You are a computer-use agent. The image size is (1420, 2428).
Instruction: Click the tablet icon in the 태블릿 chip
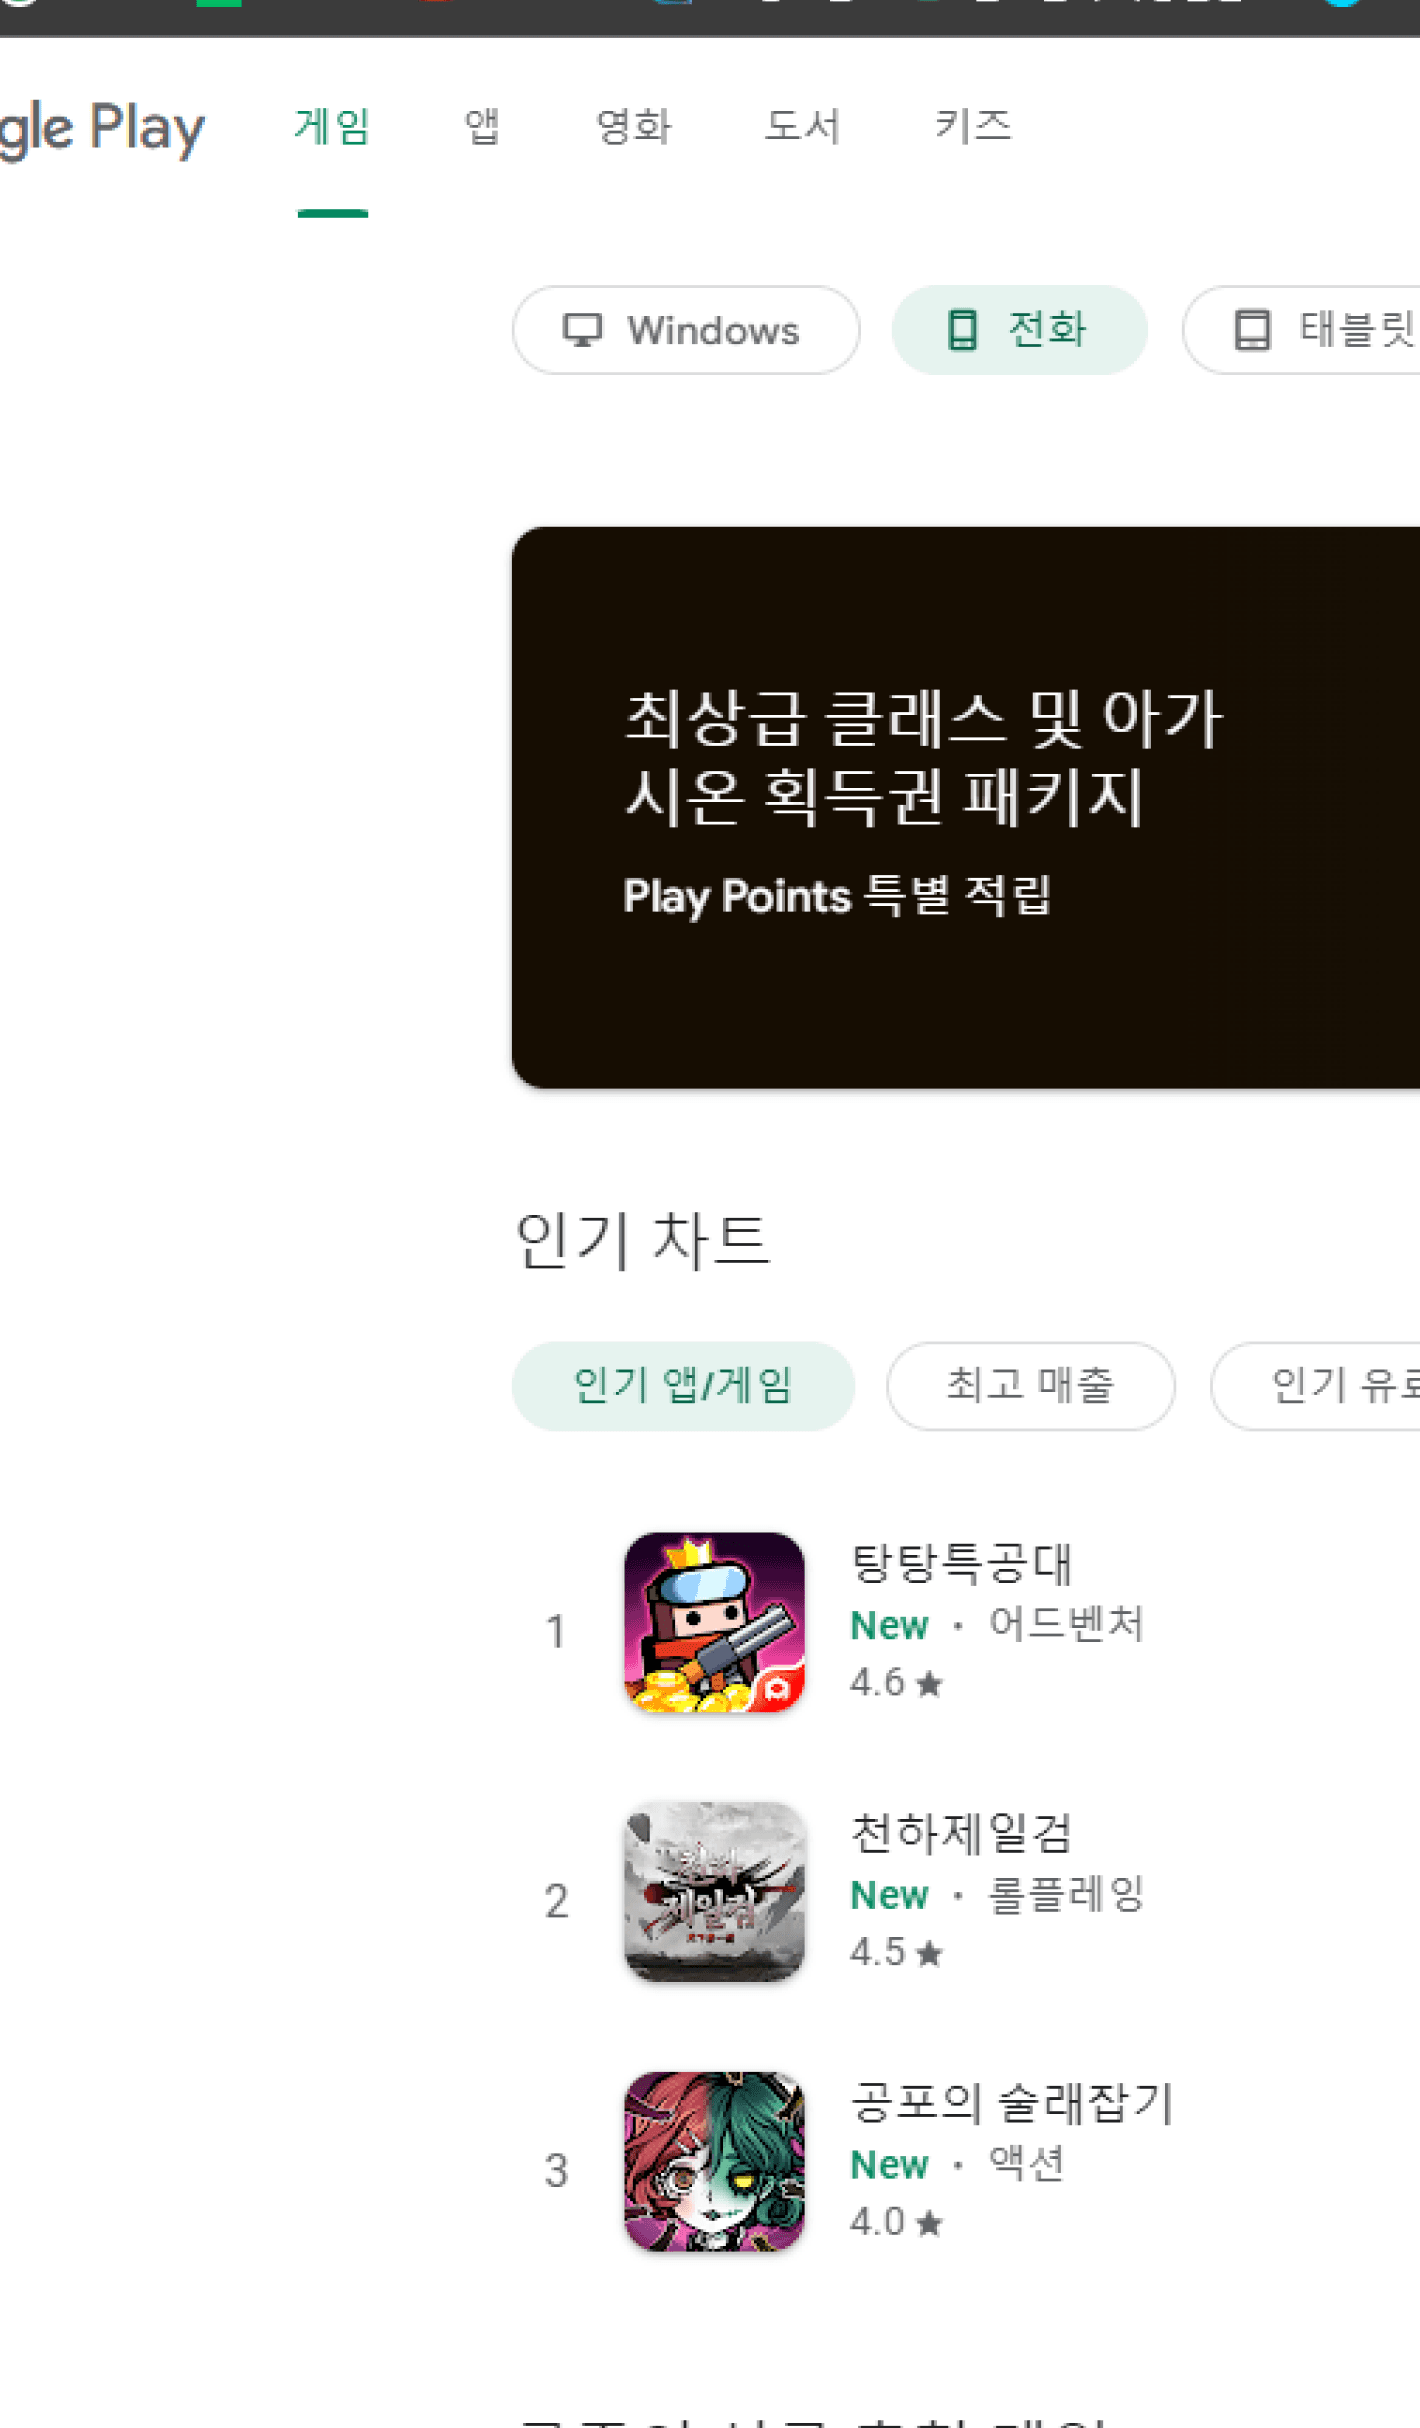tap(1252, 330)
